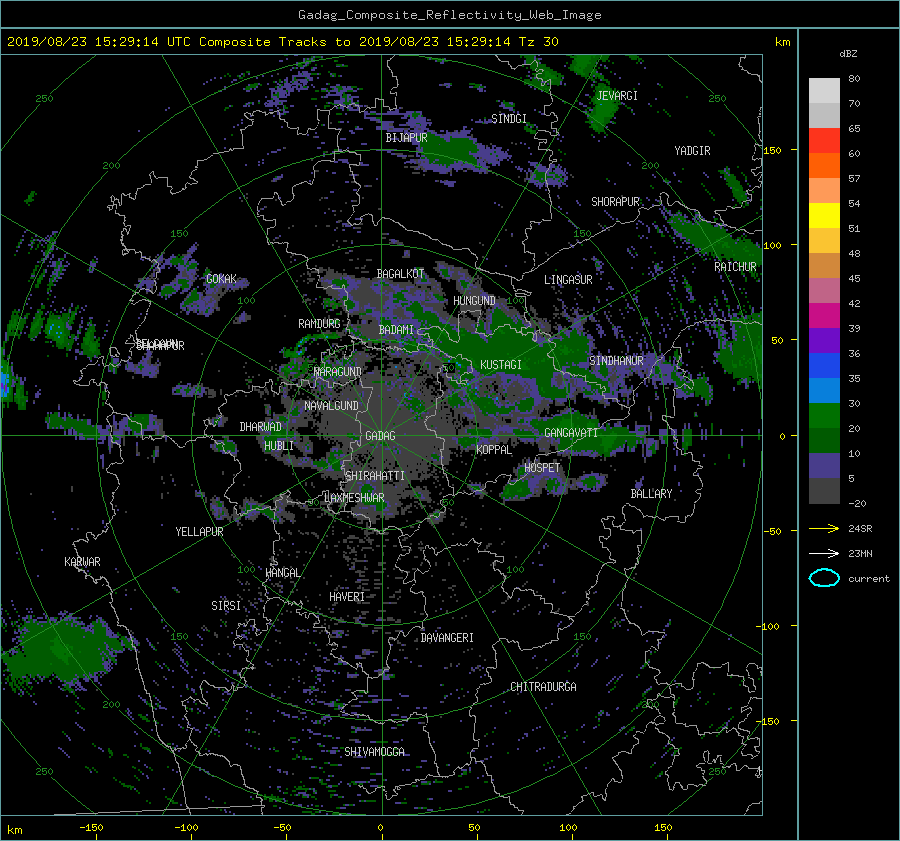900x841 pixels.
Task: Select the red 60-65 dBZ color swatch
Action: pyautogui.click(x=824, y=141)
